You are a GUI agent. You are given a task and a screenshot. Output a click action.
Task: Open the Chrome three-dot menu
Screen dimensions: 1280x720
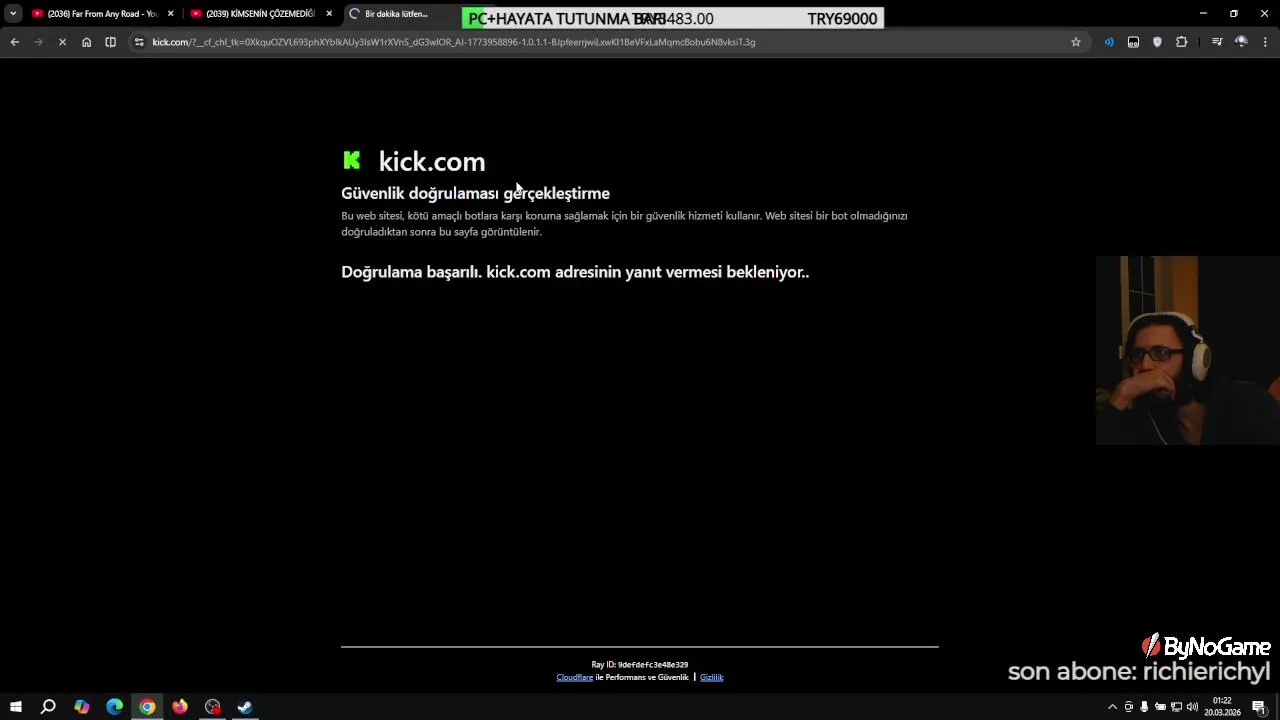(1266, 42)
